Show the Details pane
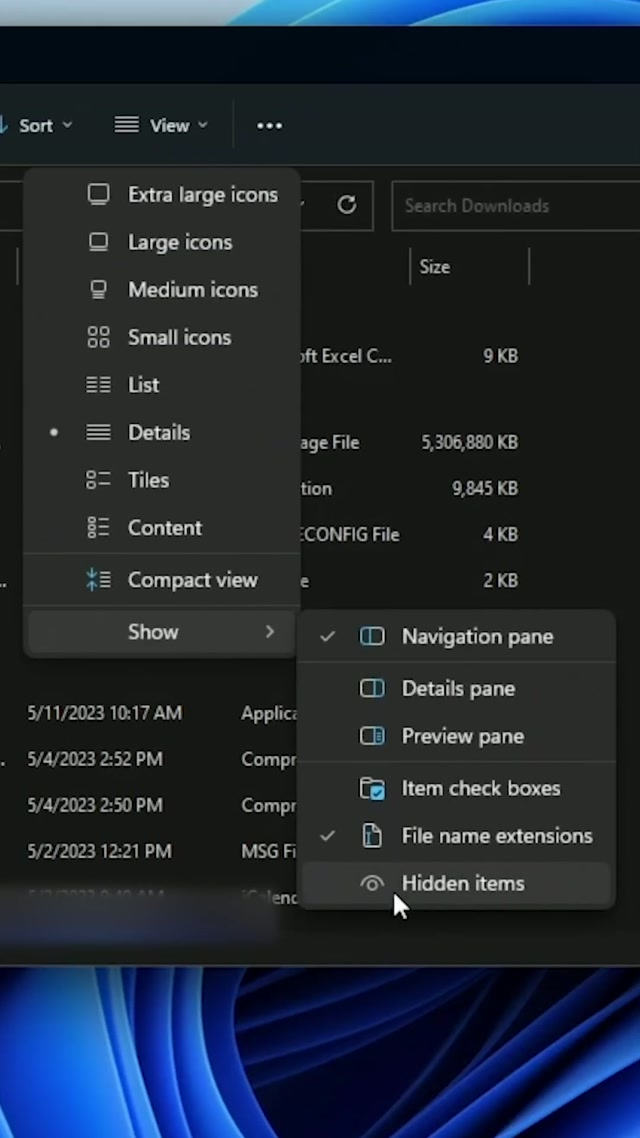Viewport: 640px width, 1138px height. tap(458, 689)
